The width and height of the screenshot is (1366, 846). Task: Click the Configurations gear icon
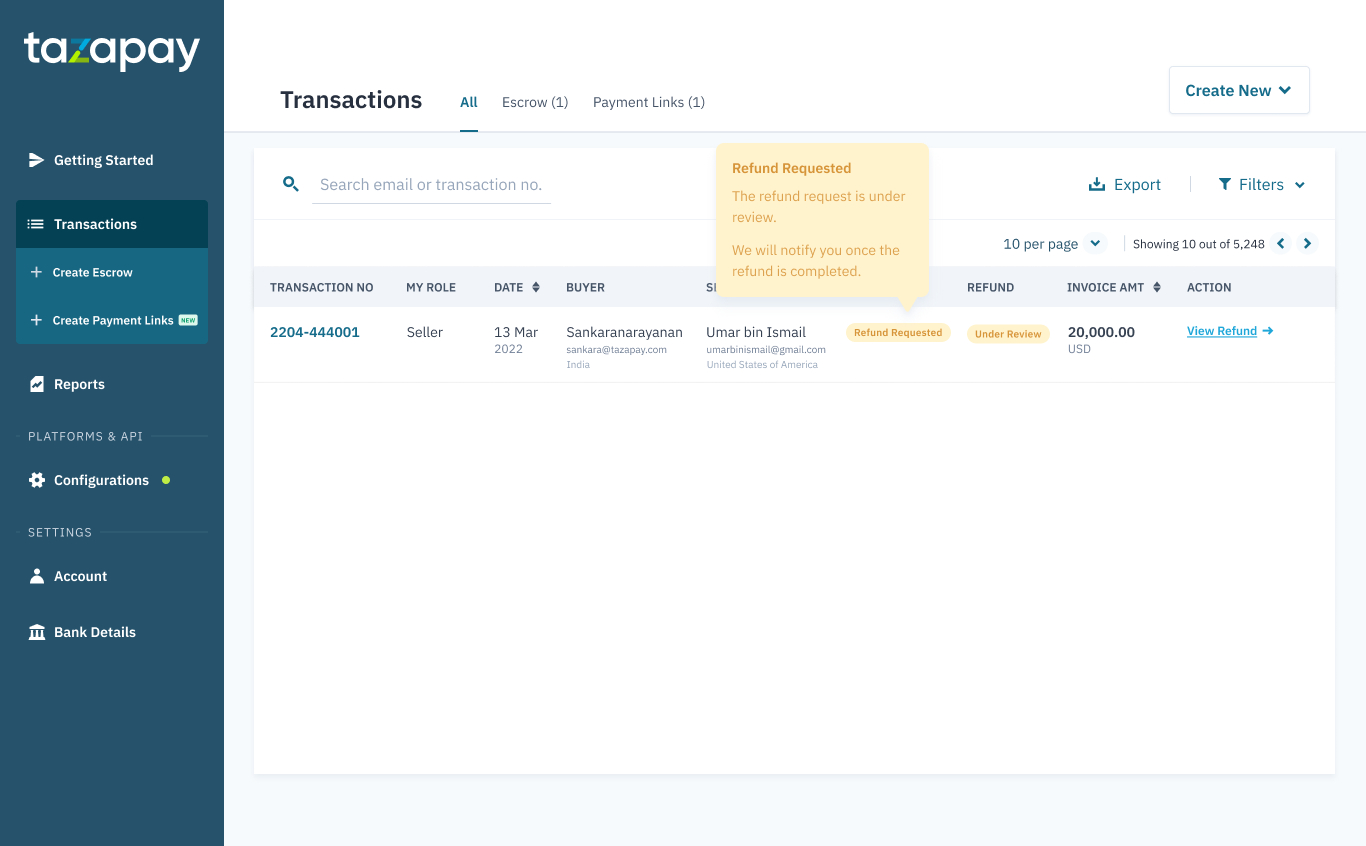tap(37, 480)
